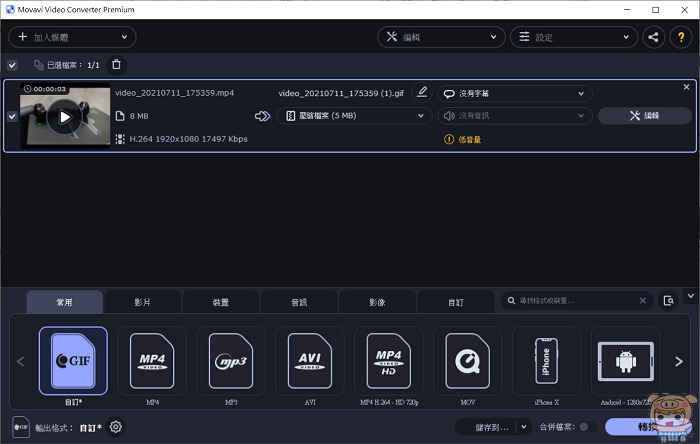
Task: Choose the iPhone X device preset
Action: 546,361
